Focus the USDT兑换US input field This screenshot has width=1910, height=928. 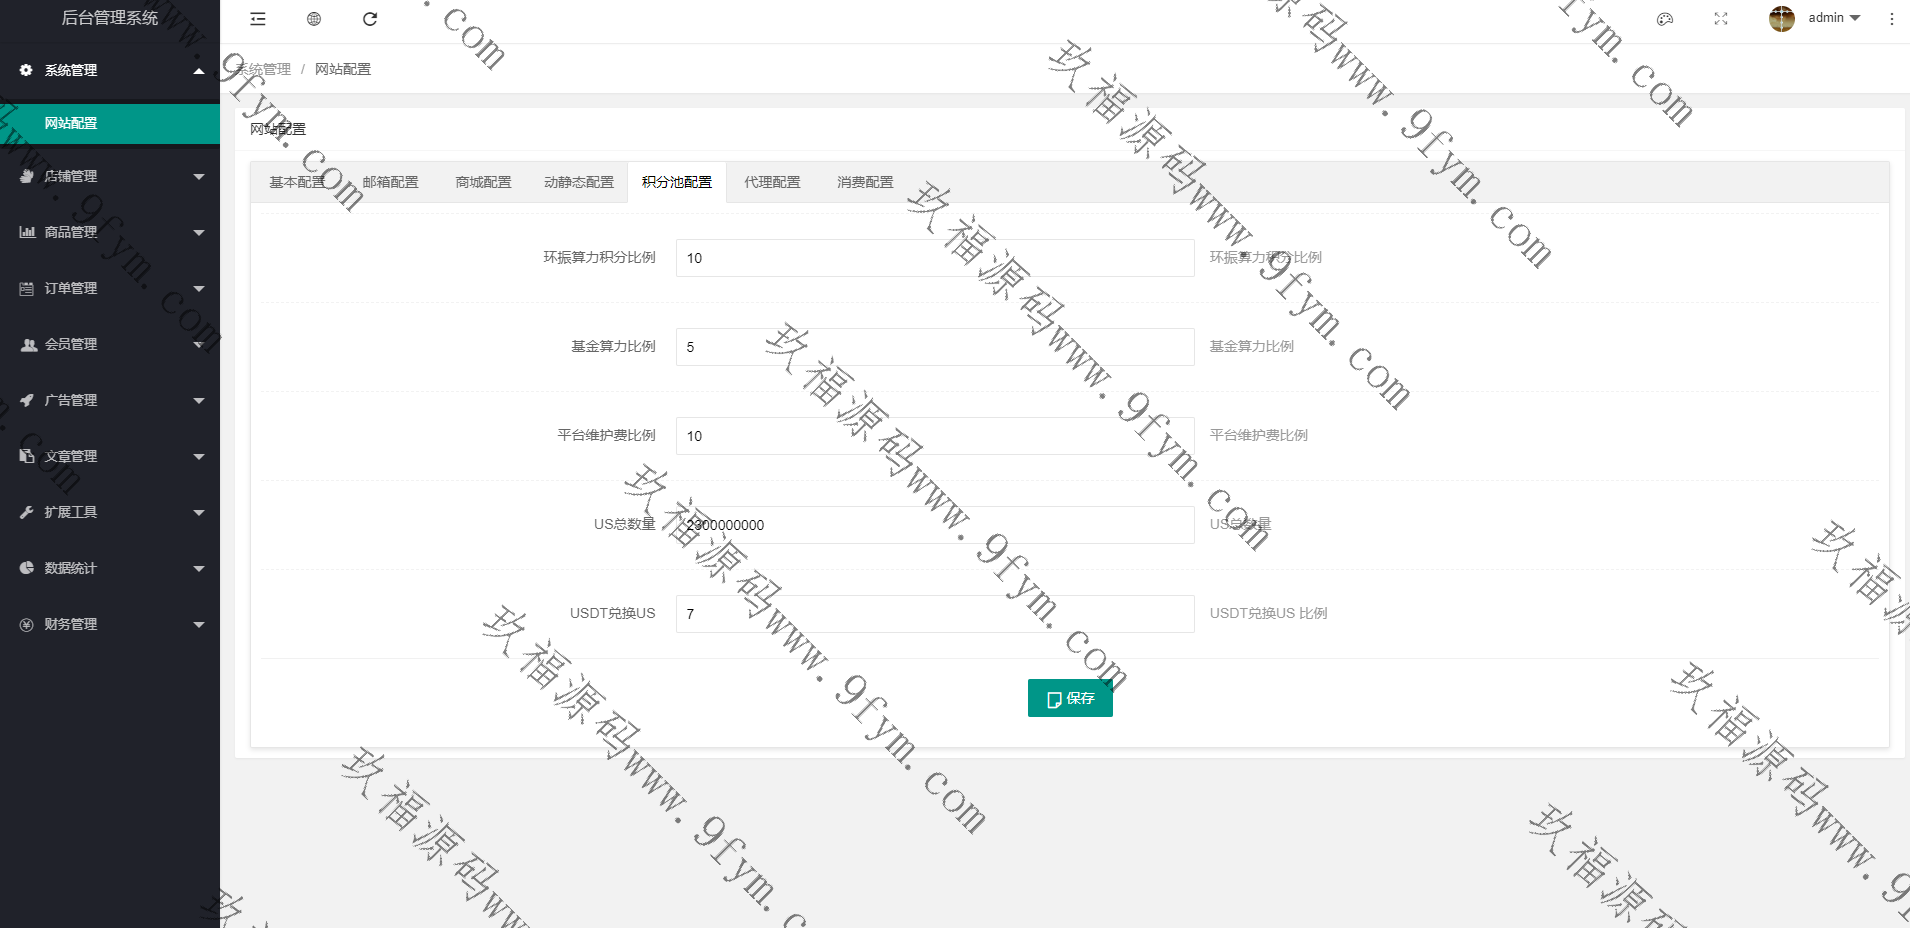935,614
